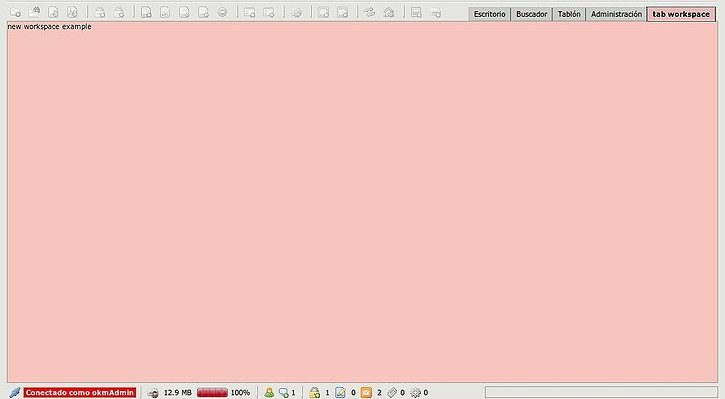This screenshot has height=399, width=725.
Task: Click the add property group icon
Action: (250, 12)
